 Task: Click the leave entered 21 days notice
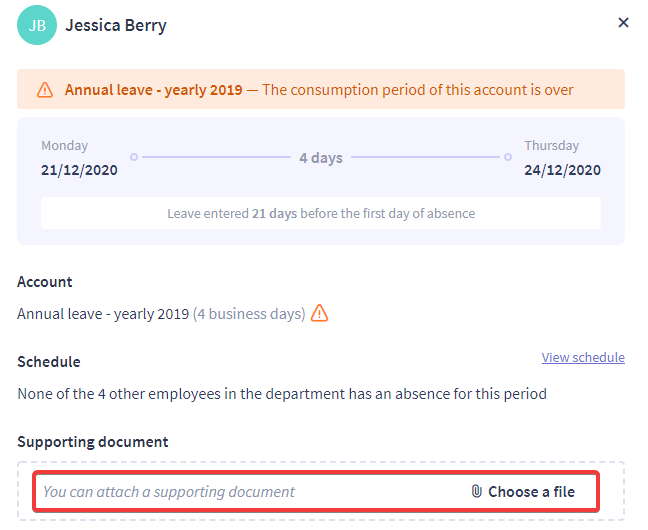point(321,213)
